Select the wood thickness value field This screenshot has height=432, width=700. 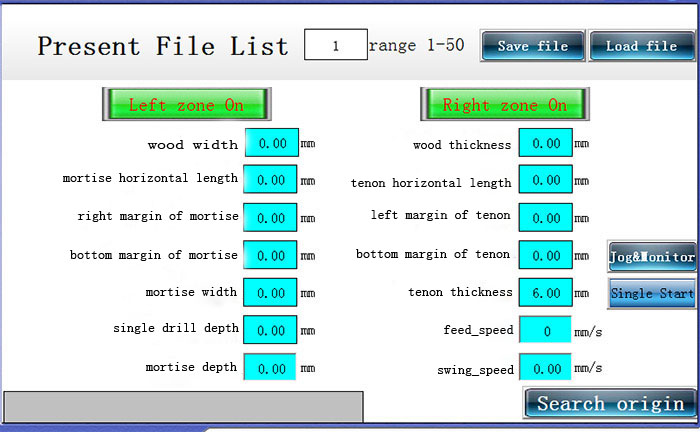pyautogui.click(x=546, y=143)
